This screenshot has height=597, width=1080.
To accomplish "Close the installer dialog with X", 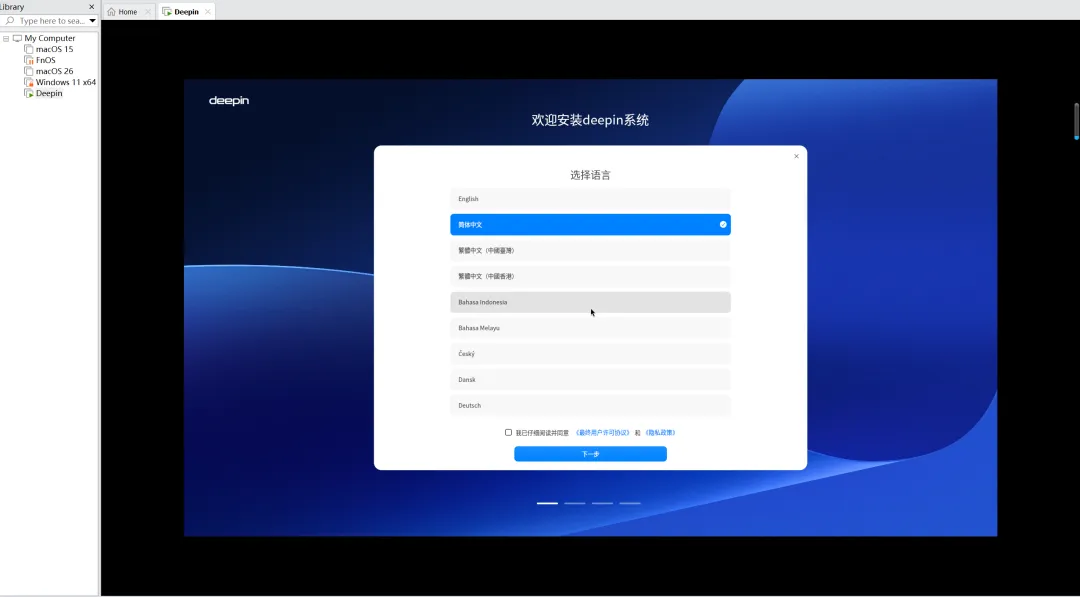I will click(796, 156).
